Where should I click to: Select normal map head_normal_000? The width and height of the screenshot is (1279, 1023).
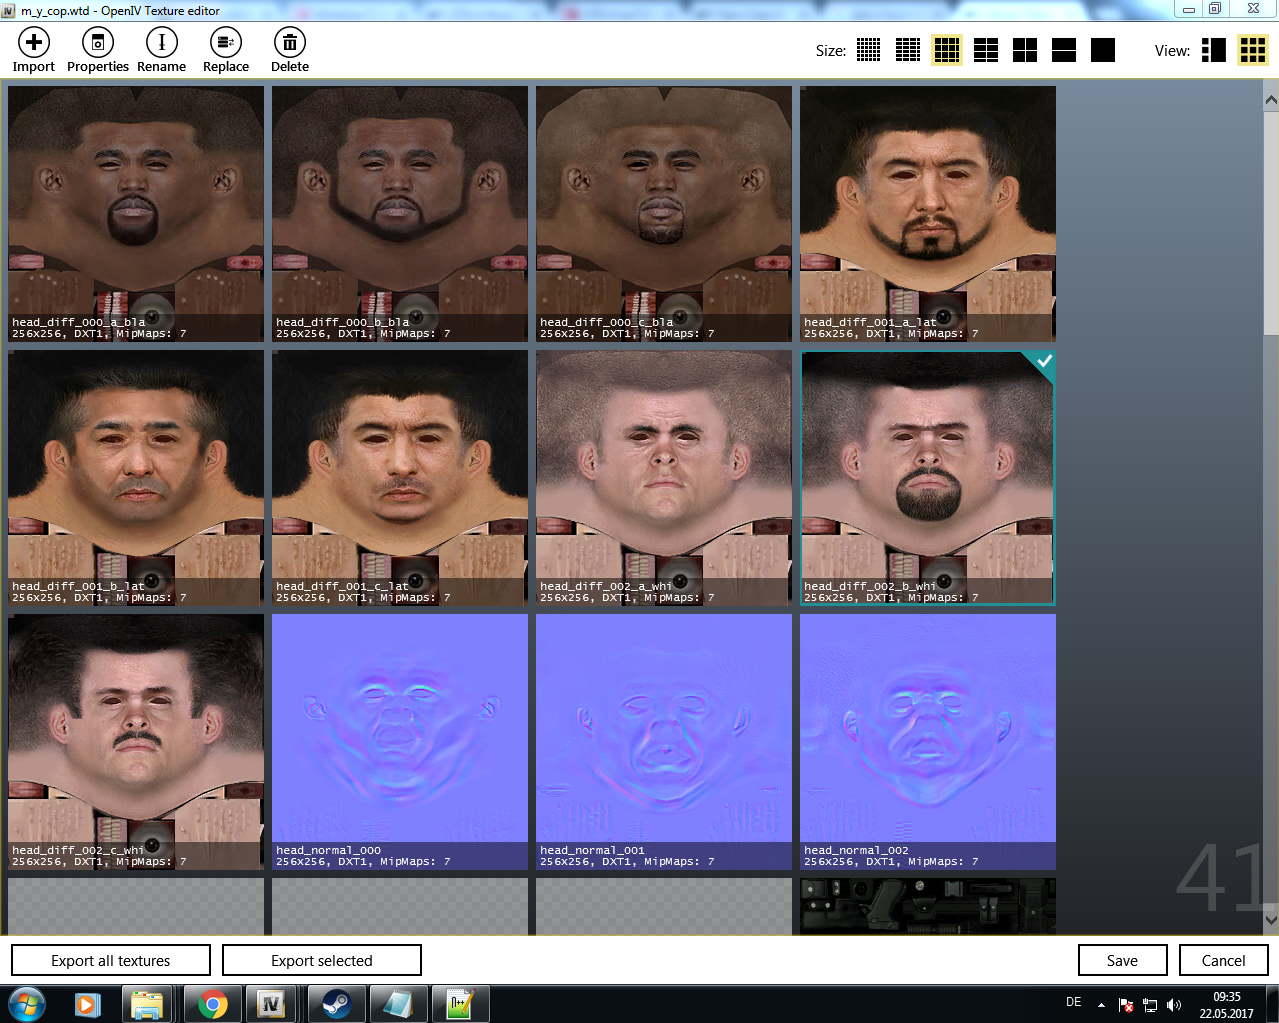[400, 742]
